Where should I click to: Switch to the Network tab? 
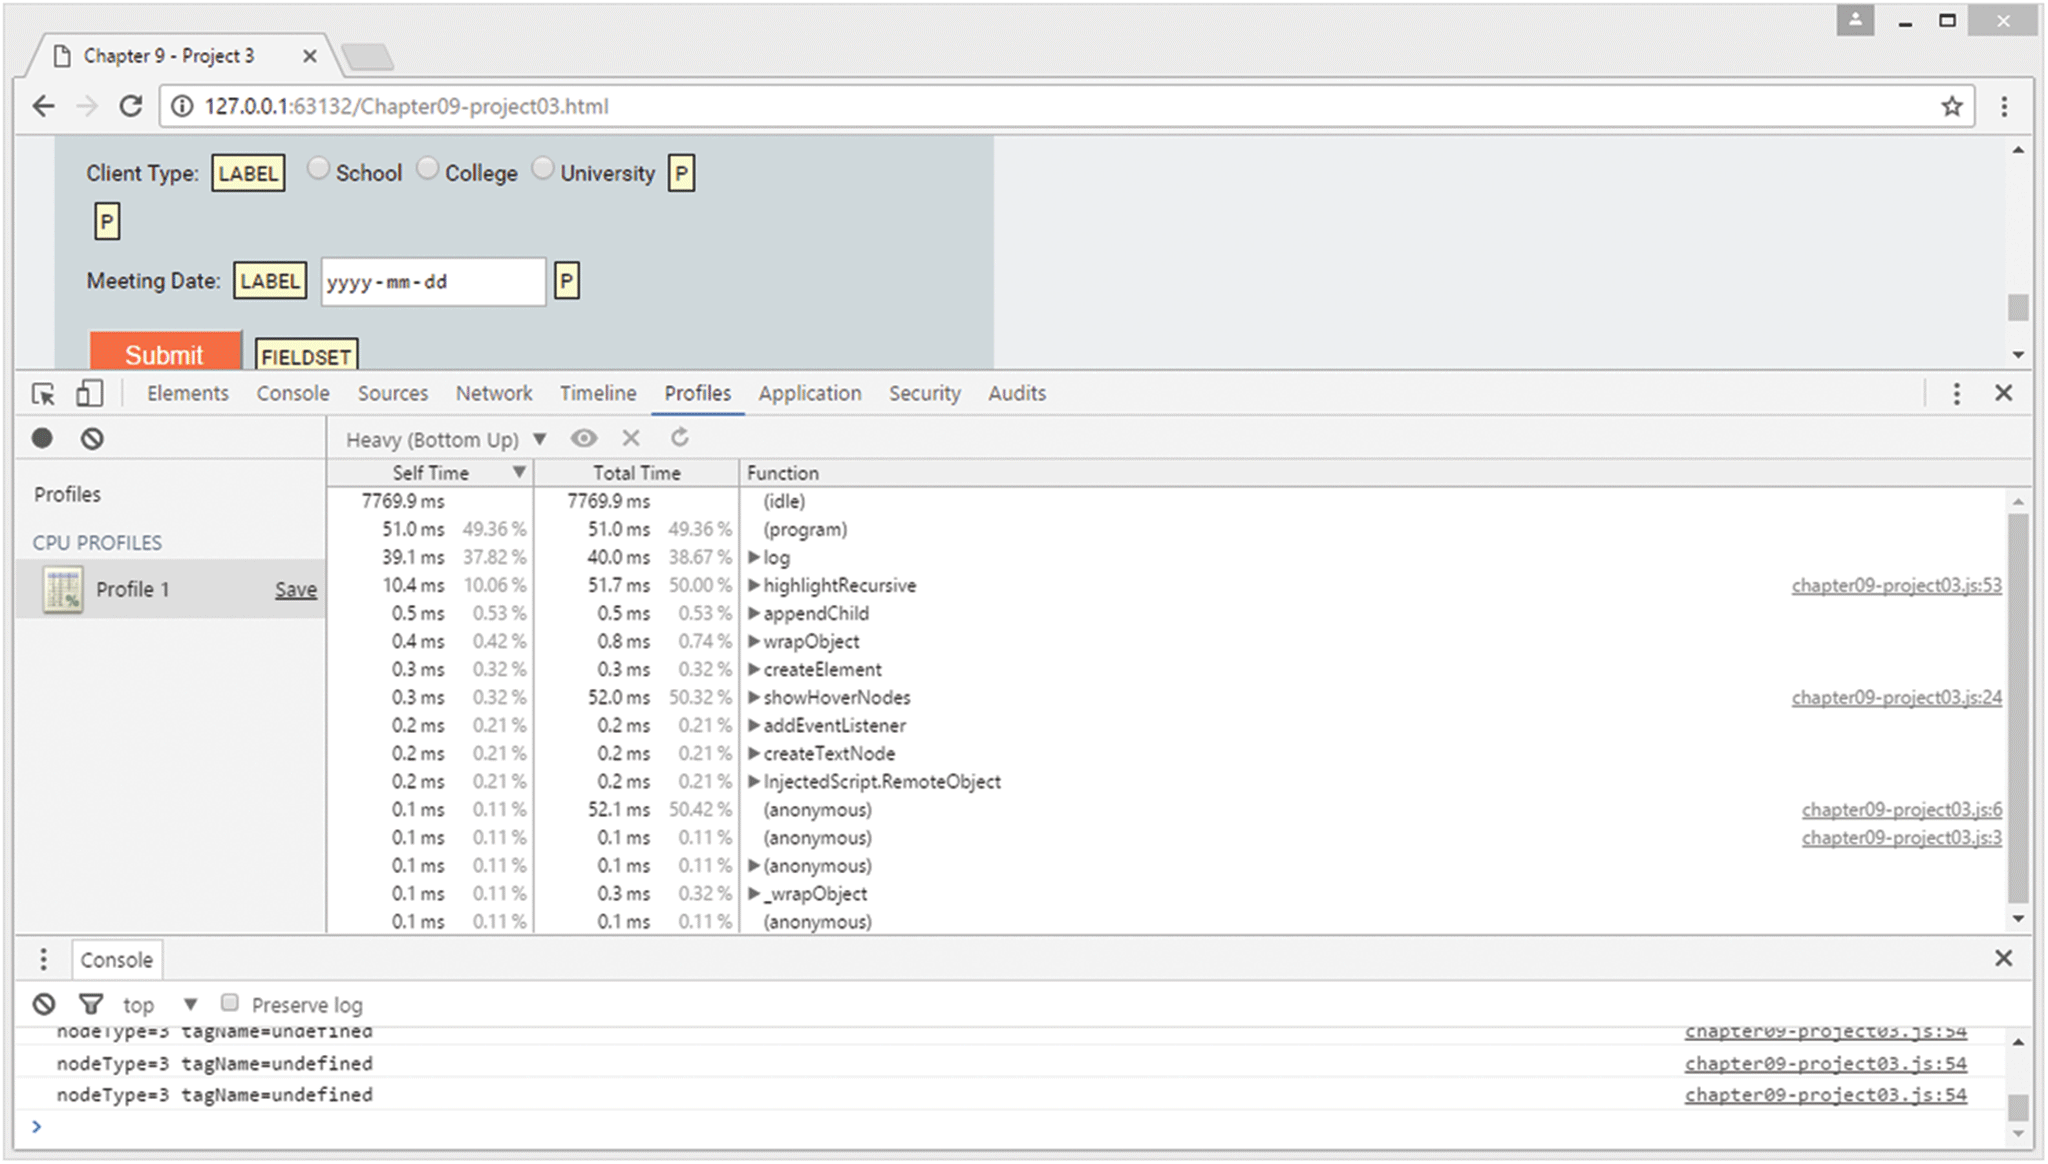494,394
